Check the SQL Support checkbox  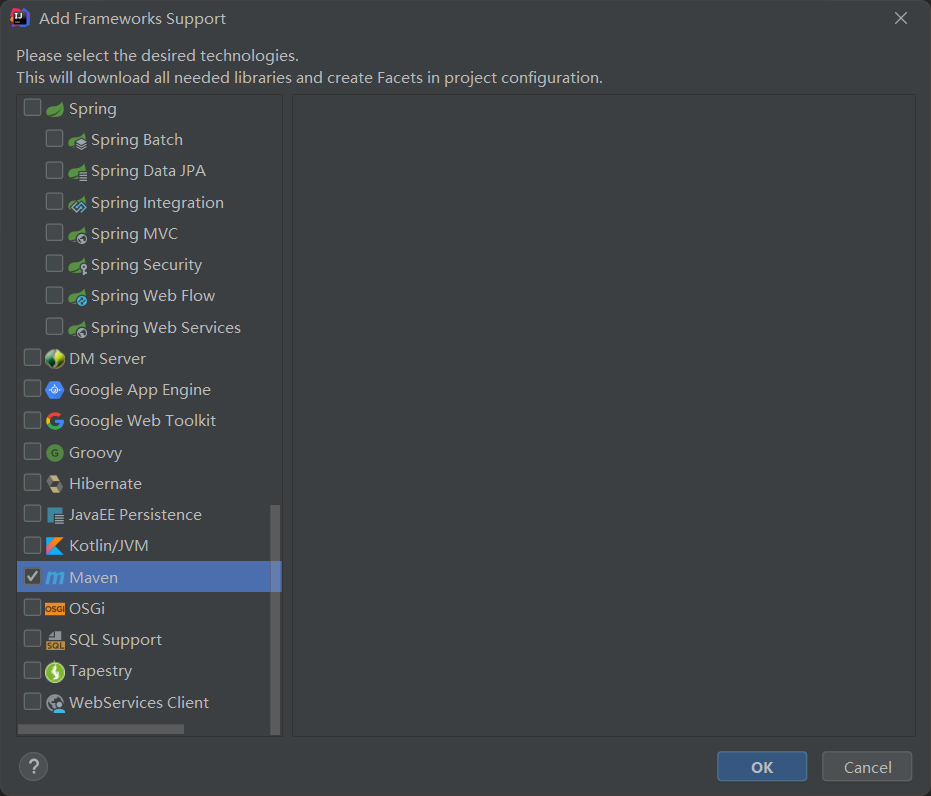coord(32,639)
